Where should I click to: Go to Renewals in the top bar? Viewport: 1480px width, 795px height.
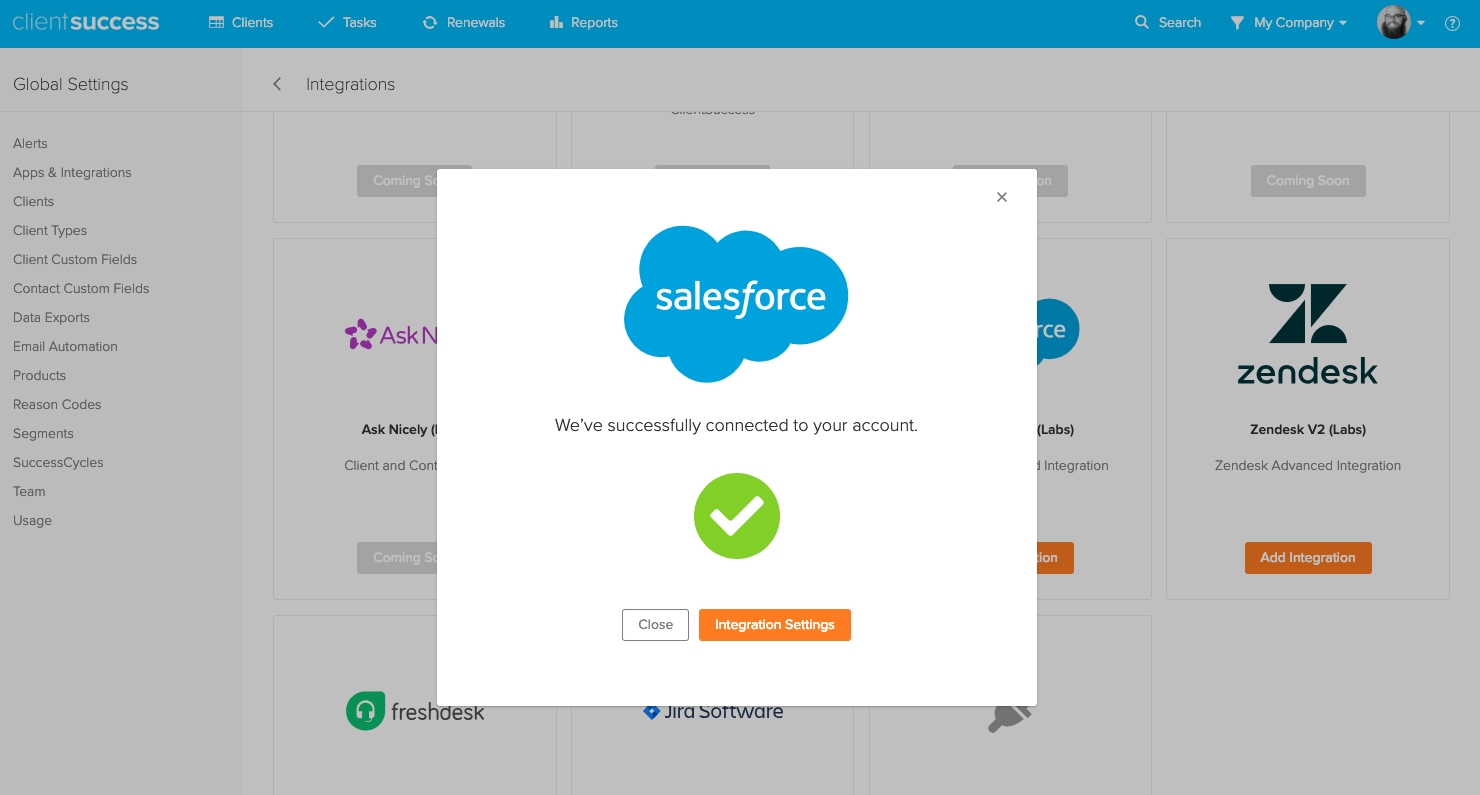pyautogui.click(x=464, y=22)
